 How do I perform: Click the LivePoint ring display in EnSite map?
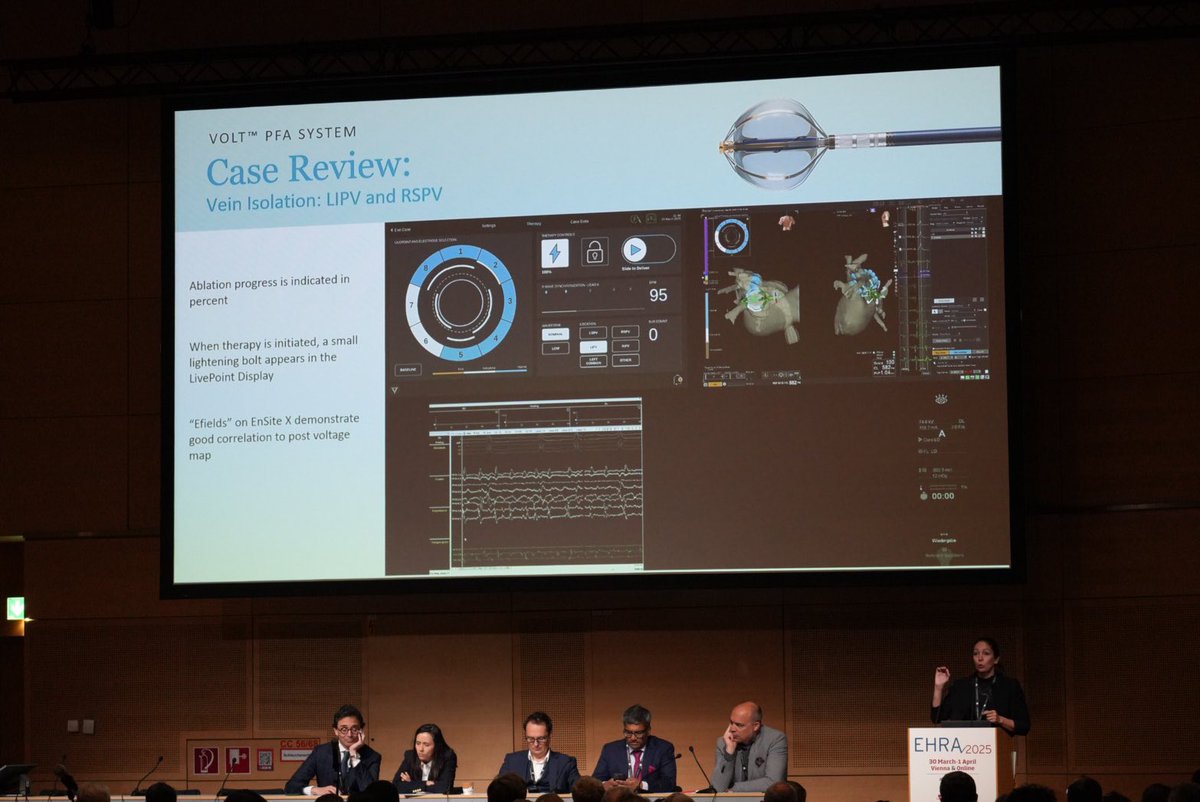pos(732,236)
